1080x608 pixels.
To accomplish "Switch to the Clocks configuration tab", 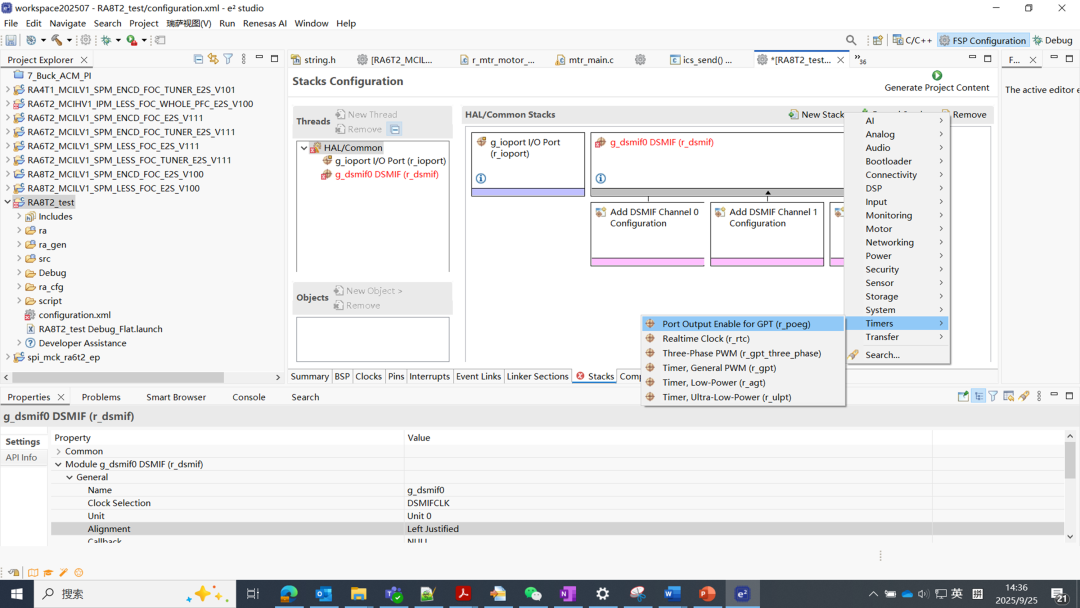I will click(368, 376).
